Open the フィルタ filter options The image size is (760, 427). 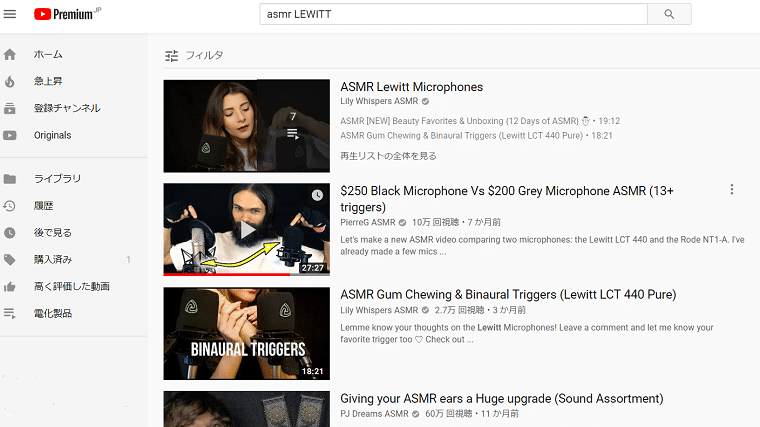point(194,55)
